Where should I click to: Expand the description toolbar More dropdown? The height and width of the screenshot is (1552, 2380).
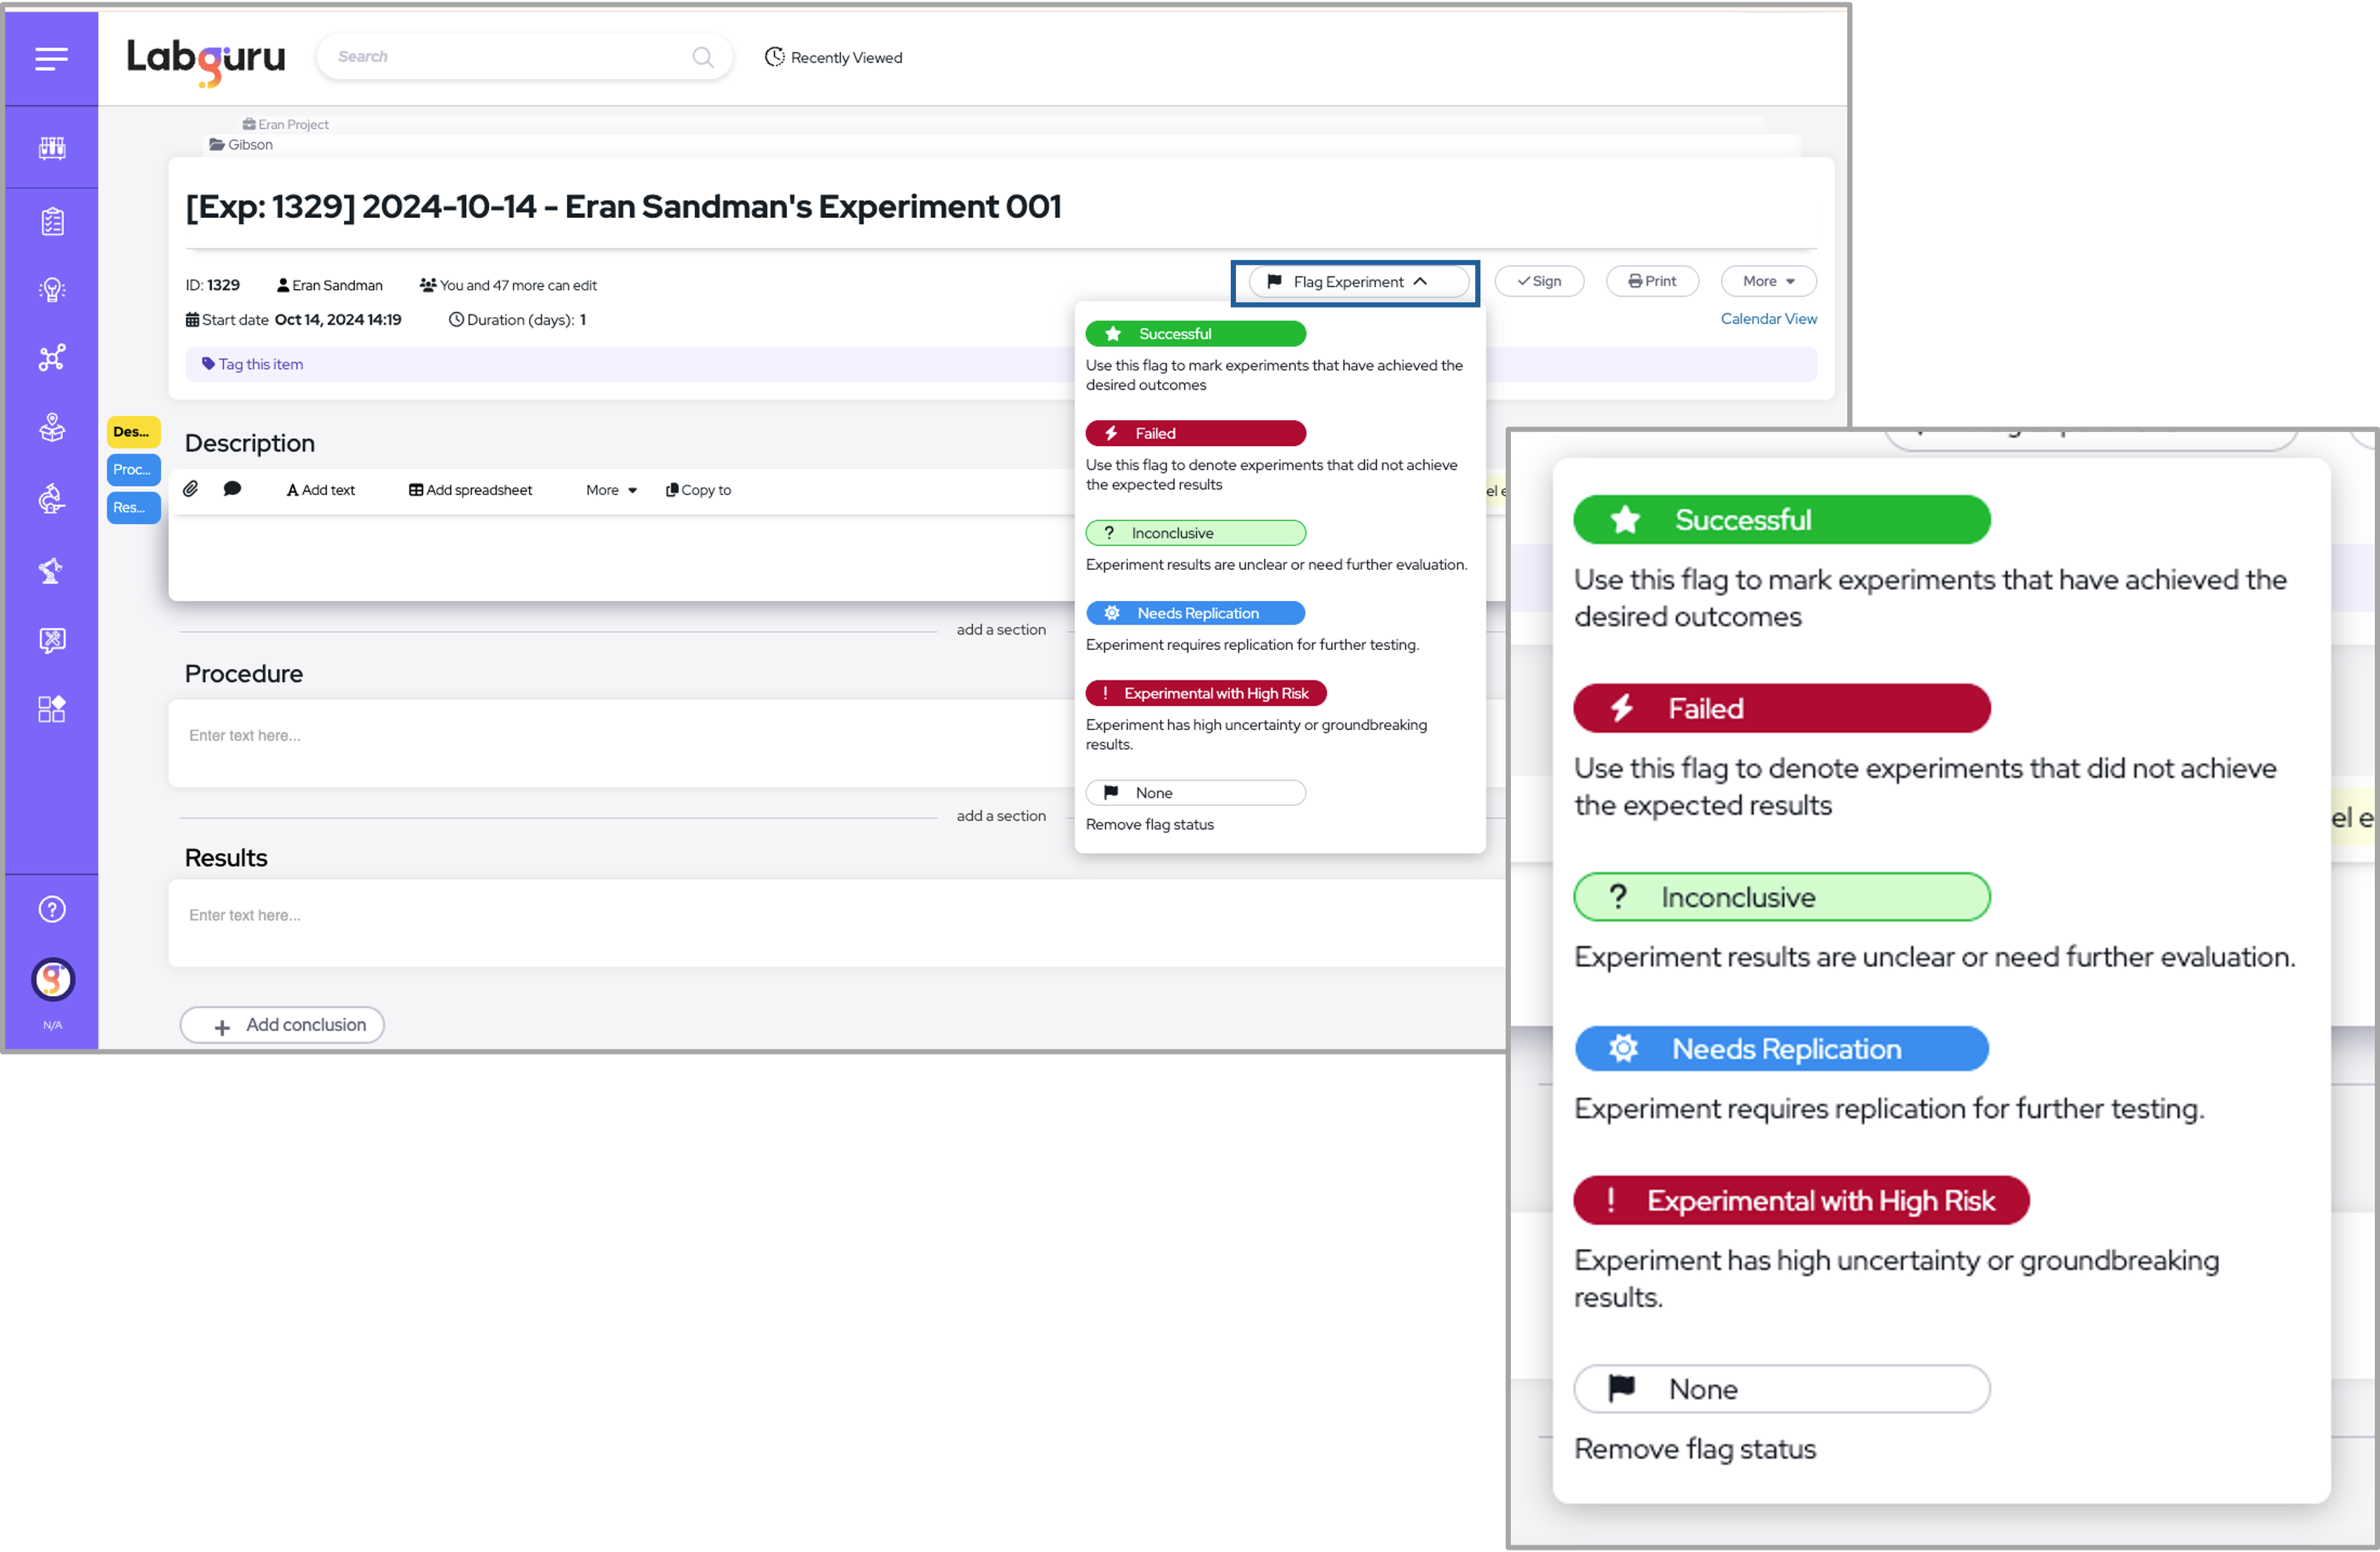point(611,490)
